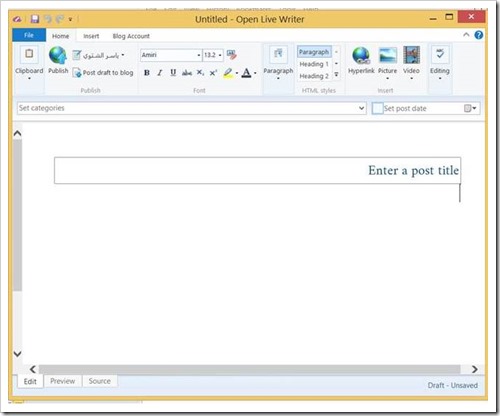Viewport: 500px width, 416px height.
Task: Select the Paragraph HTML style
Action: (x=314, y=52)
